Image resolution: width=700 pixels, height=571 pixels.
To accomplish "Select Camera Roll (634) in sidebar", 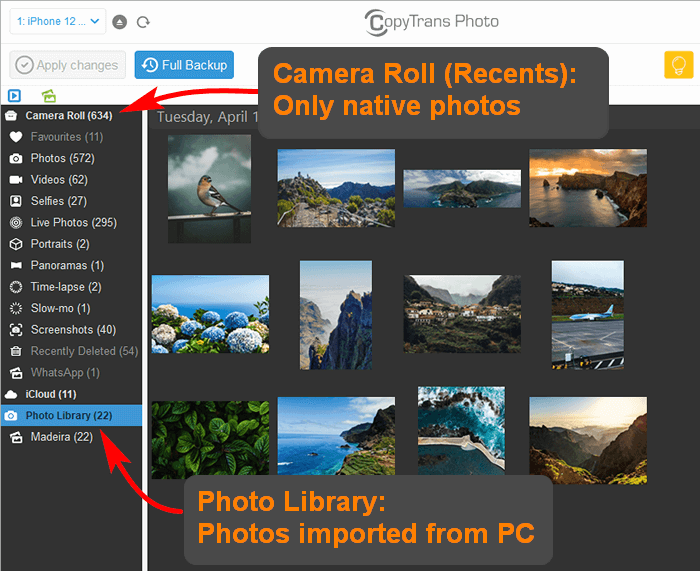I will tap(69, 116).
